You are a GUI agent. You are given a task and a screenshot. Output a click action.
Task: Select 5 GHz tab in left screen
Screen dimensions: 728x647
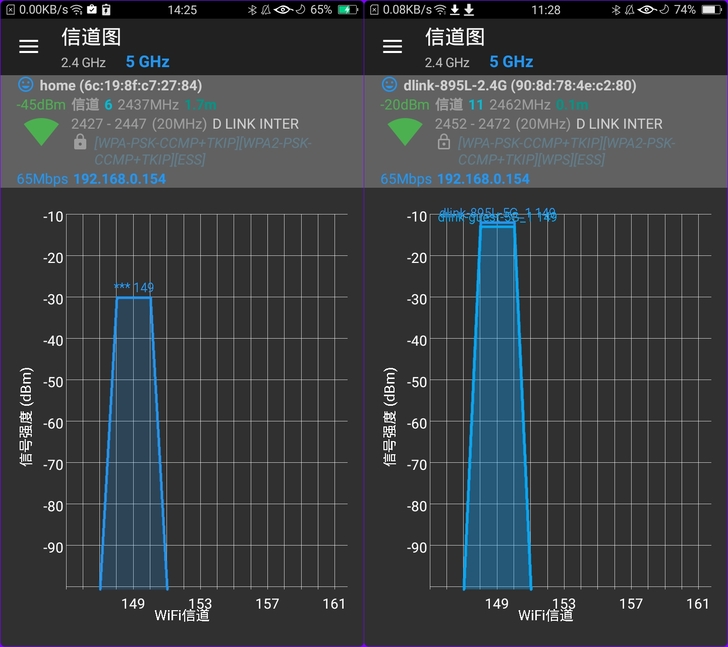148,62
